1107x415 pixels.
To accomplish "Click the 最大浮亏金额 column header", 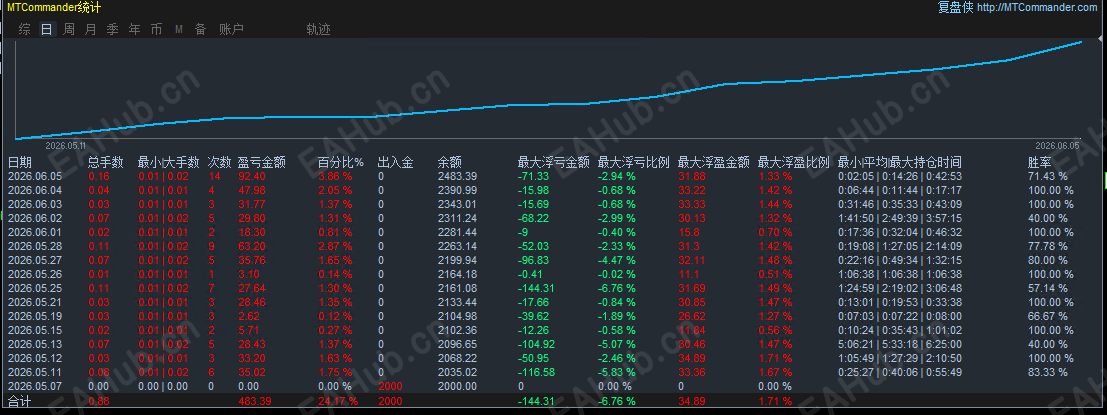I will tap(554, 163).
